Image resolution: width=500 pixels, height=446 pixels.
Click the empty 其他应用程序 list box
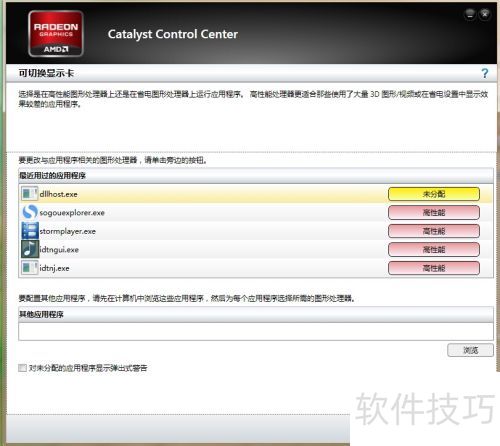click(x=256, y=331)
